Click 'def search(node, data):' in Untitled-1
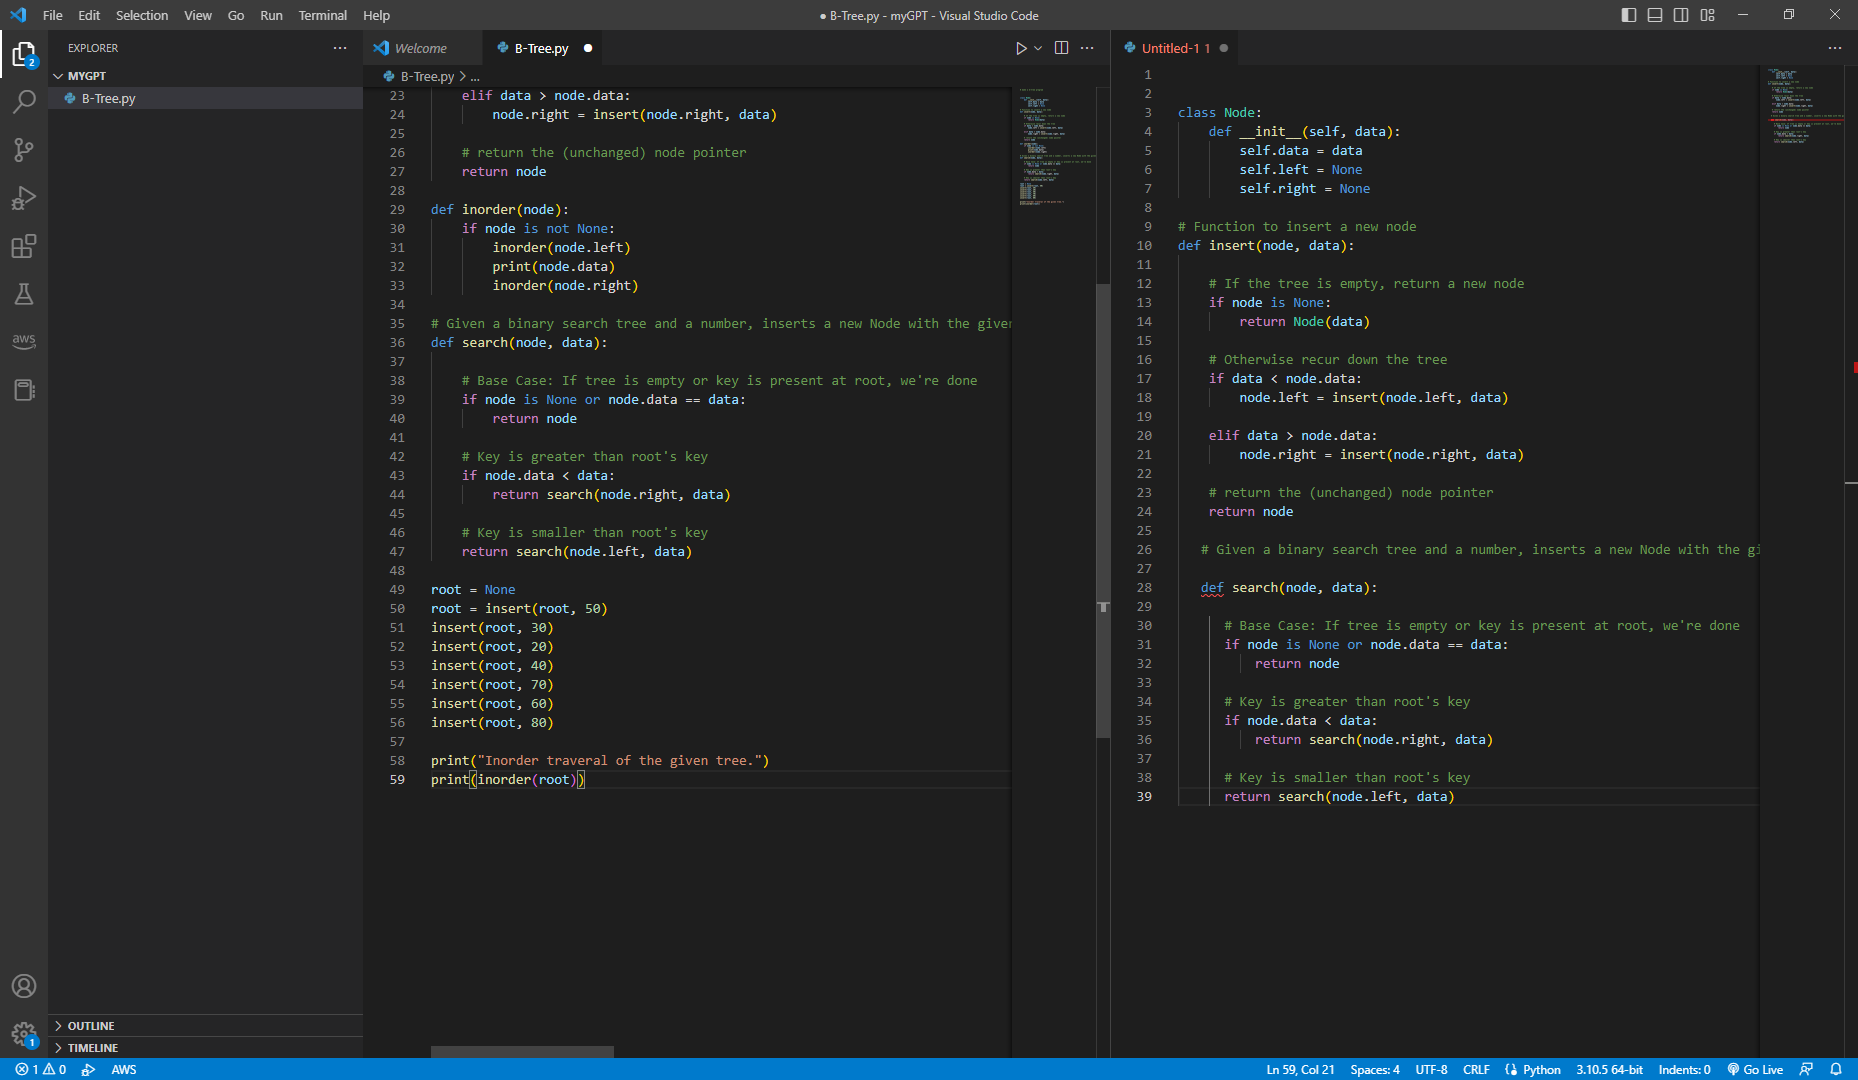Viewport: 1858px width, 1080px height. tap(1288, 588)
